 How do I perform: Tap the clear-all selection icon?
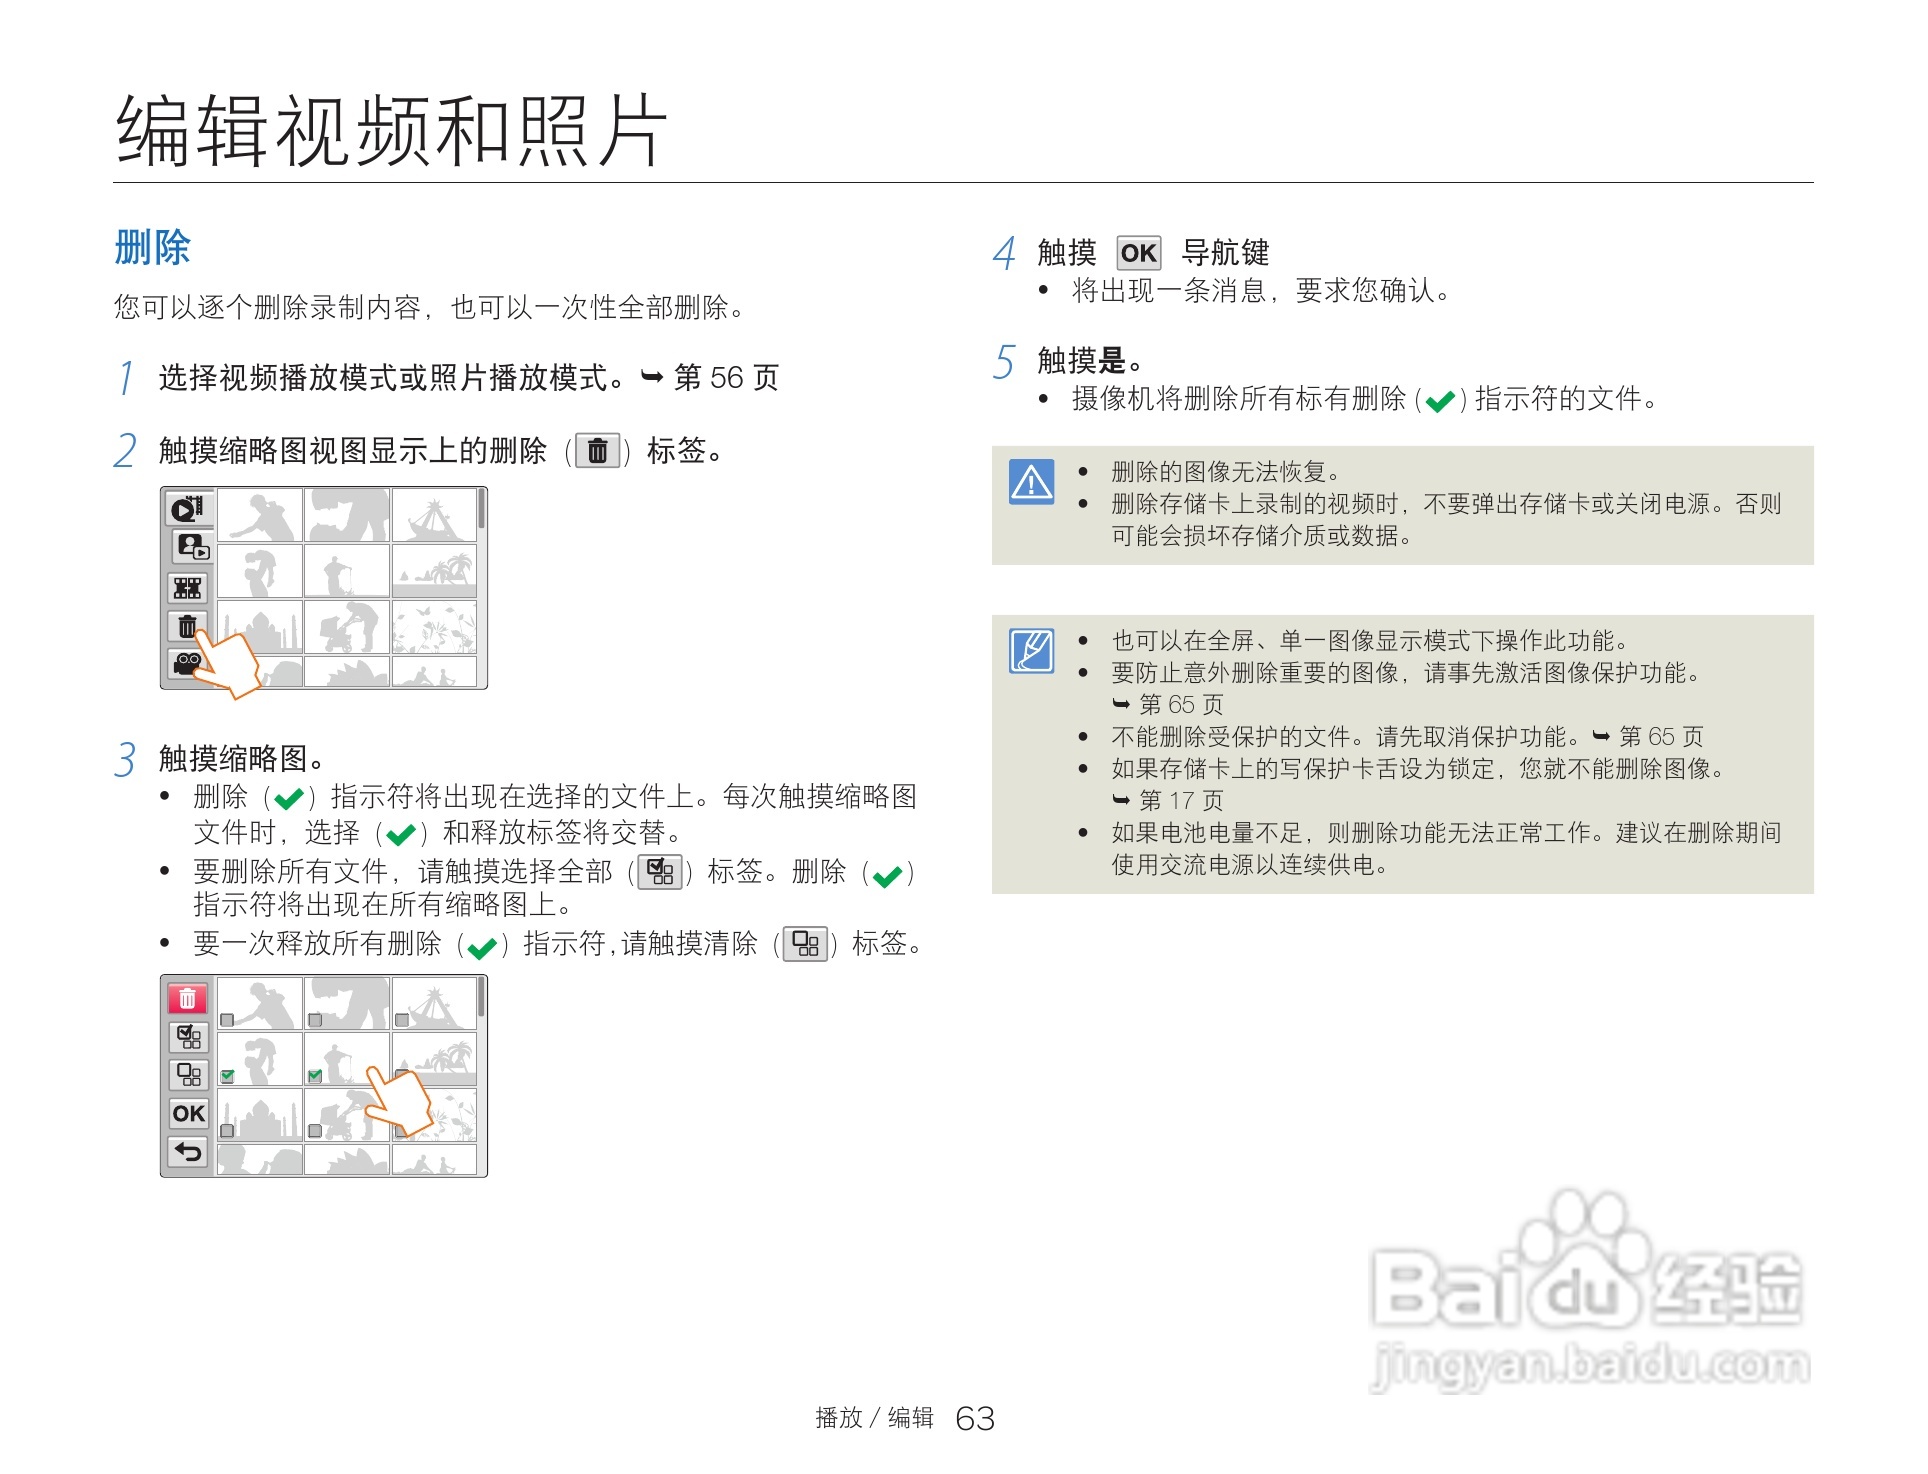coord(189,1075)
